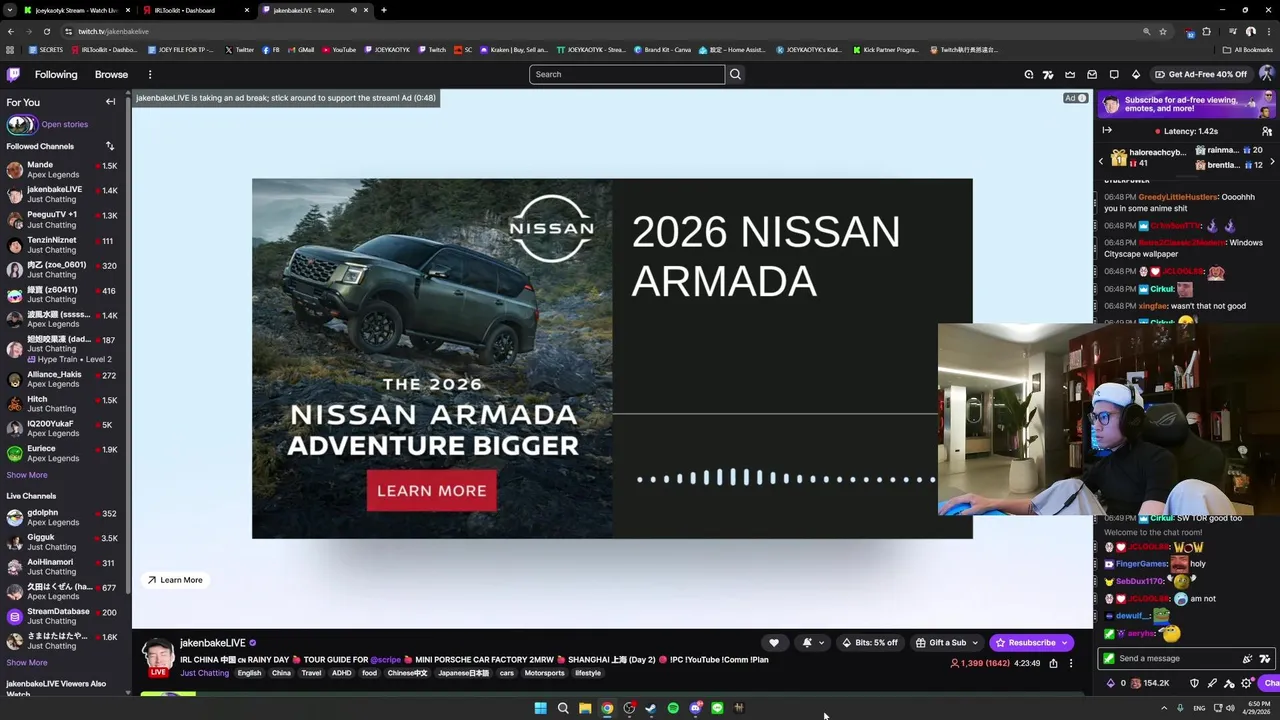Open the chat community users icon
Screen dimensions: 1280x720
click(1267, 131)
